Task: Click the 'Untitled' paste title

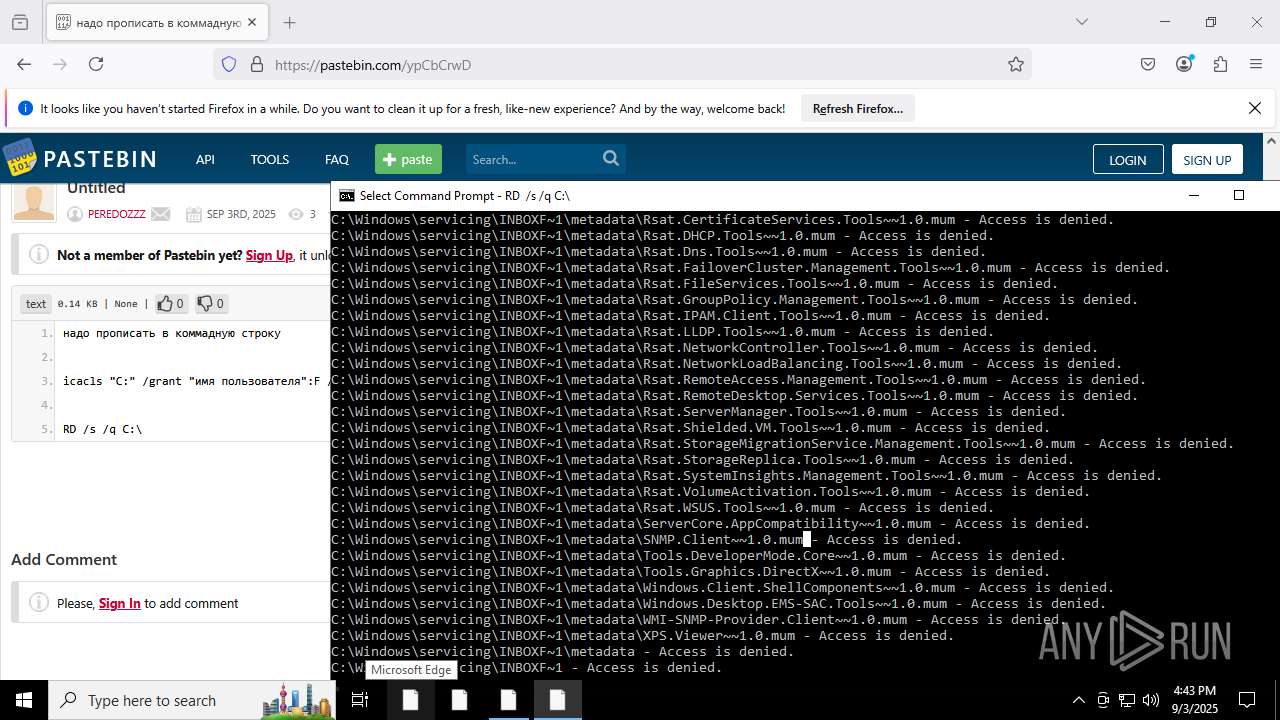Action: 96,188
